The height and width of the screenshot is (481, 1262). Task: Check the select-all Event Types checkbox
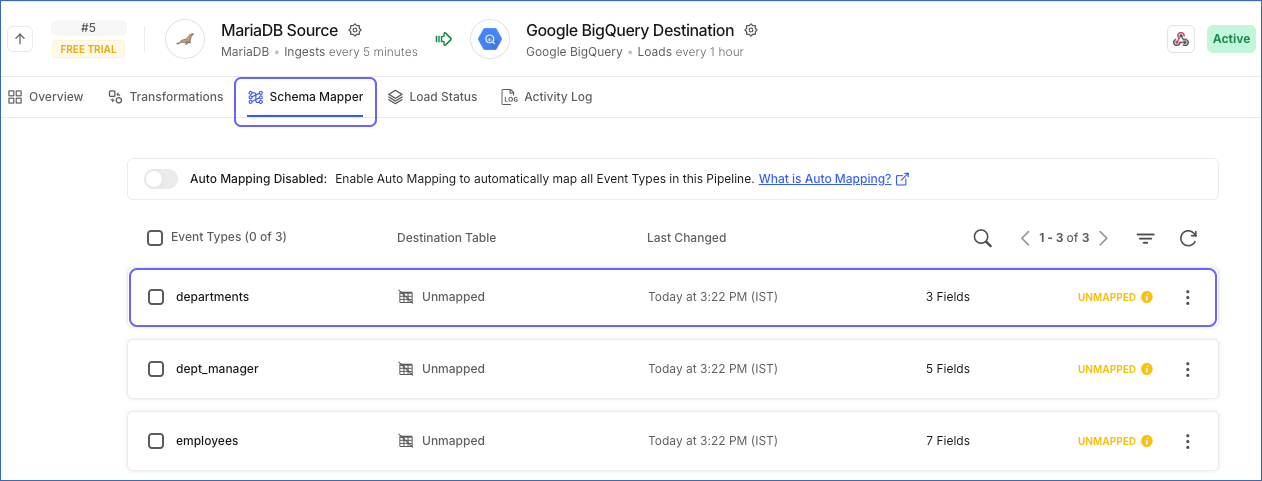click(x=155, y=238)
